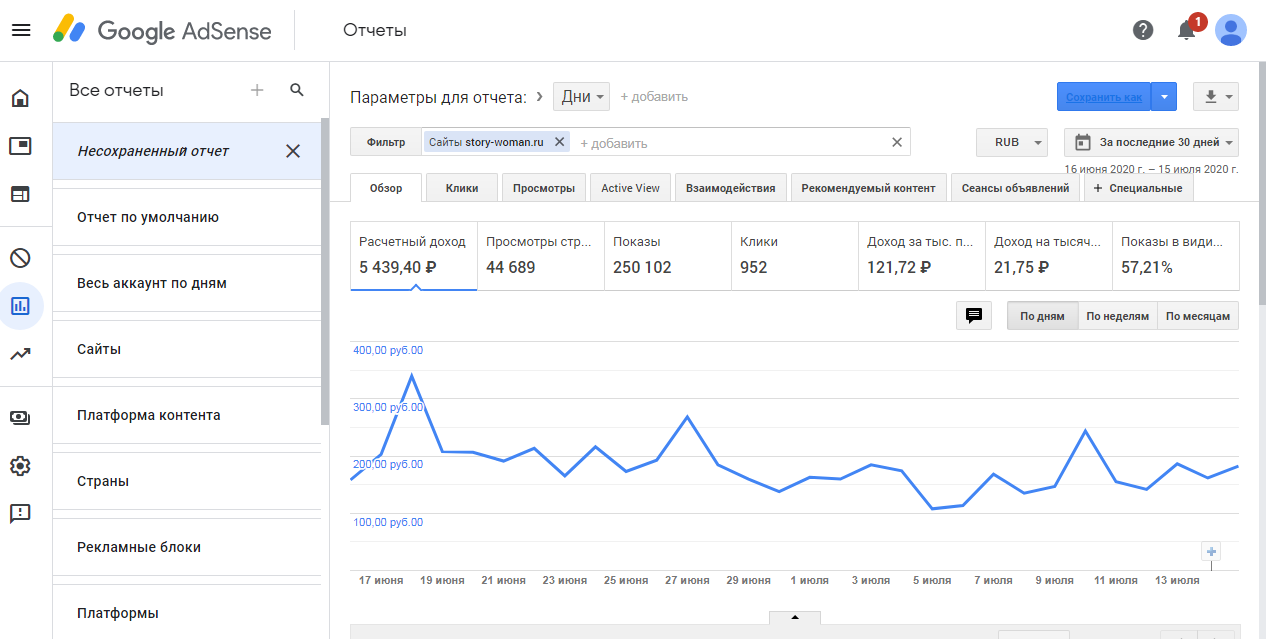Remove the story-woman.ru filter chip

[x=560, y=142]
